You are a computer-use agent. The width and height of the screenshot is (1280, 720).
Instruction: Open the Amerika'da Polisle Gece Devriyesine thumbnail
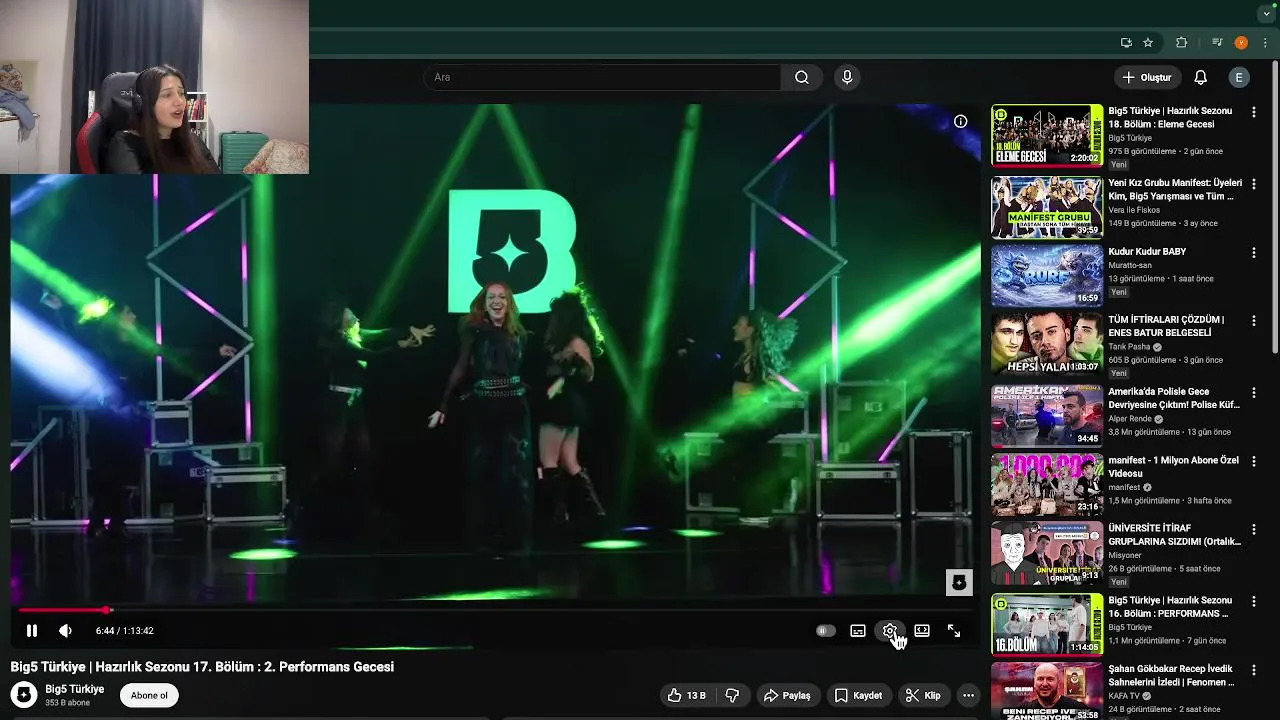(1047, 415)
